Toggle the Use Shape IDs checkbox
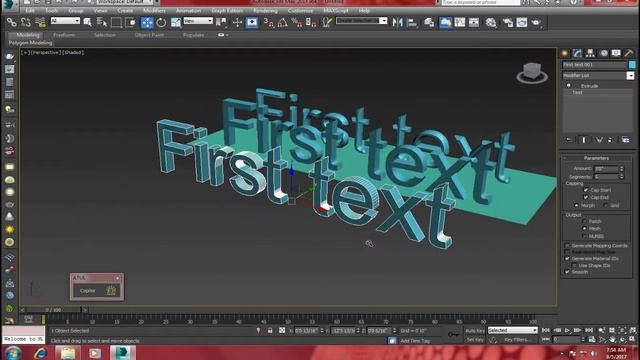Viewport: 640px width, 360px height. click(575, 265)
